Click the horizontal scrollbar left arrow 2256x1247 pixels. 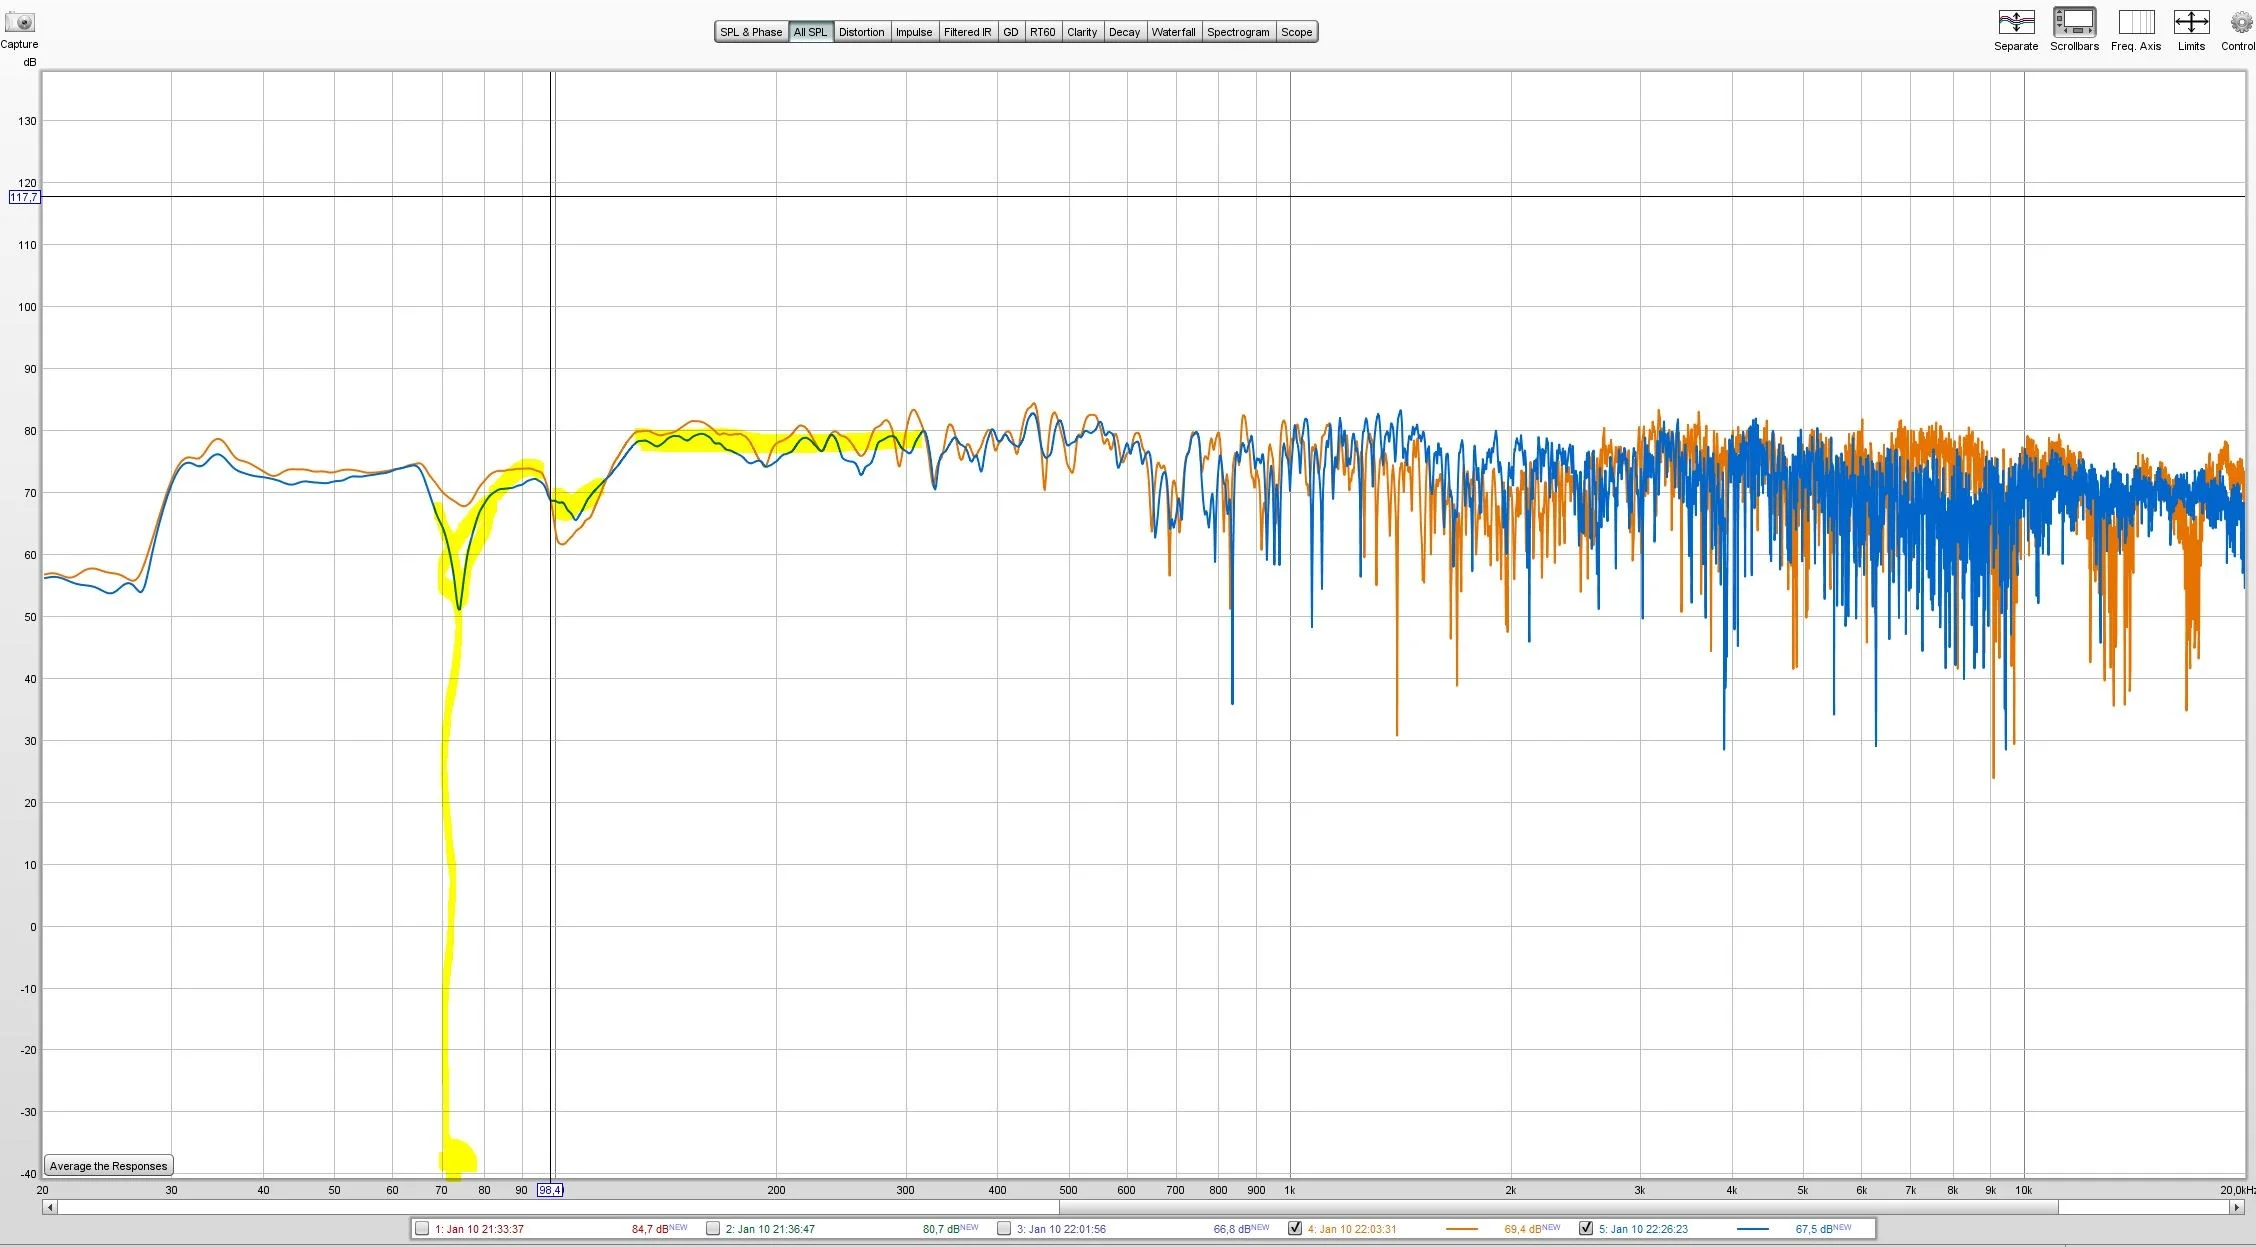coord(50,1207)
